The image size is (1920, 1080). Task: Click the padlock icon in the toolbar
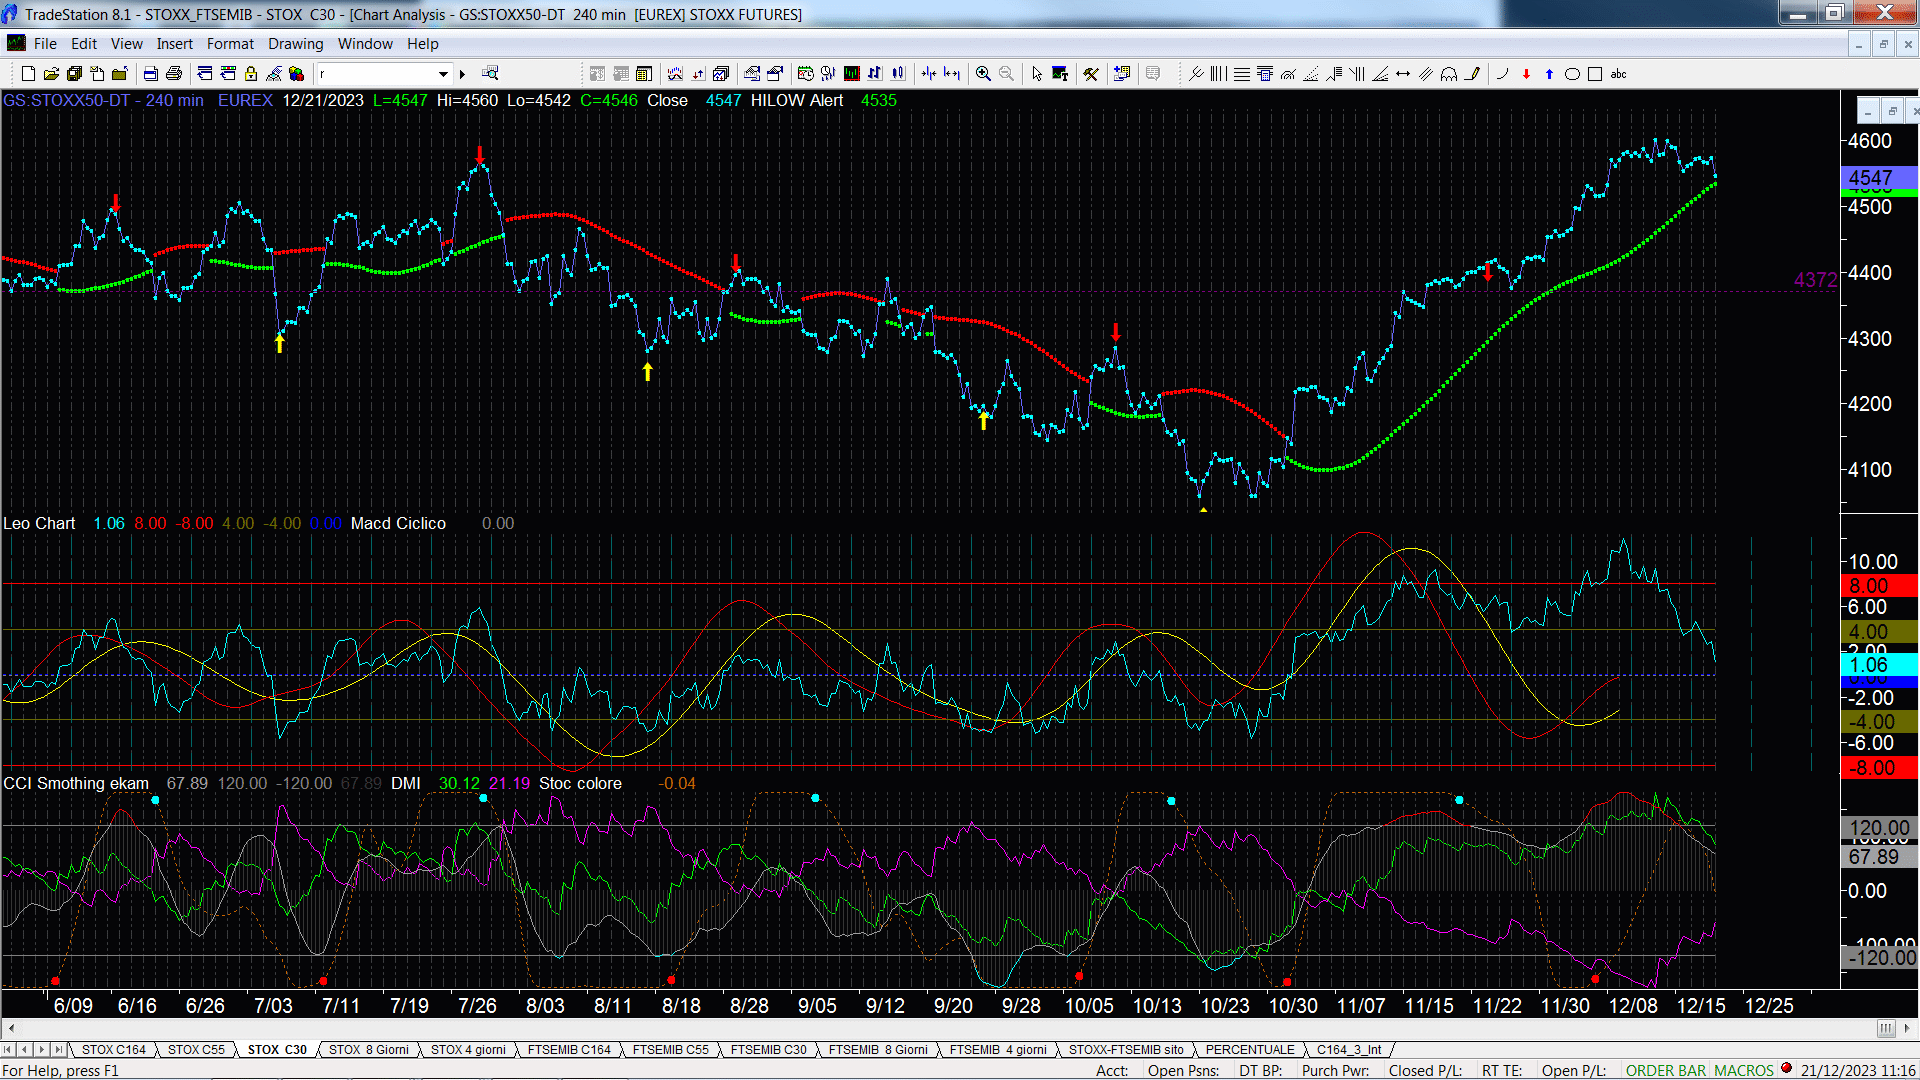click(251, 74)
